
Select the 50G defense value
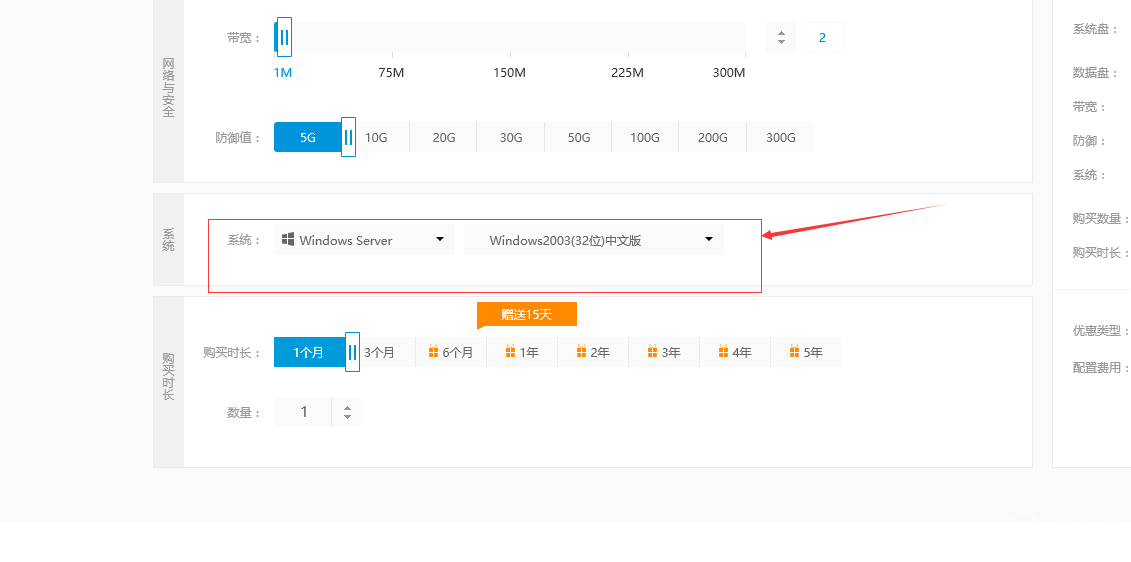[x=579, y=138]
